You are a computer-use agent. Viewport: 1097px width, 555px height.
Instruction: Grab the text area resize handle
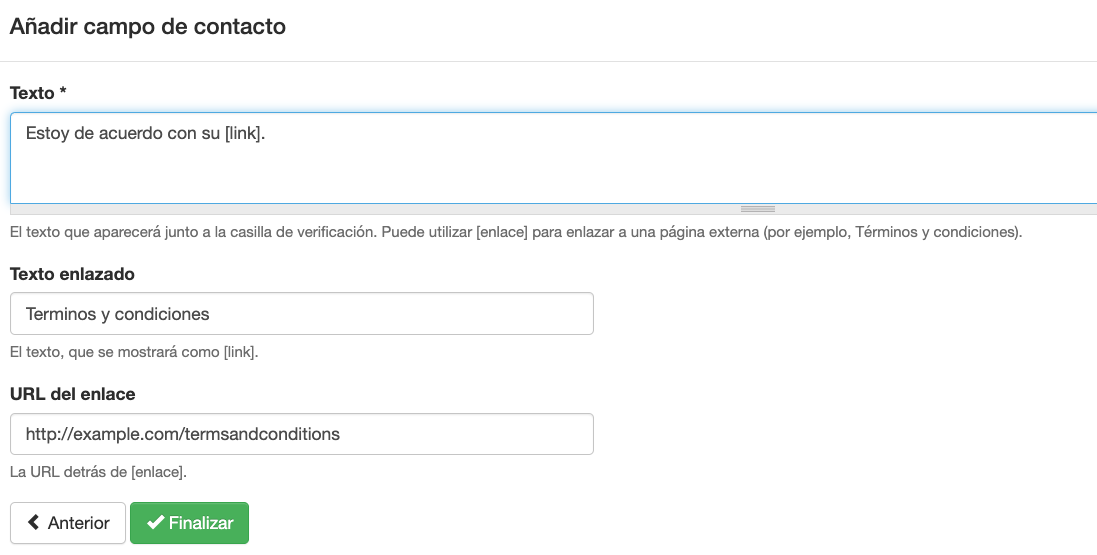pos(758,209)
